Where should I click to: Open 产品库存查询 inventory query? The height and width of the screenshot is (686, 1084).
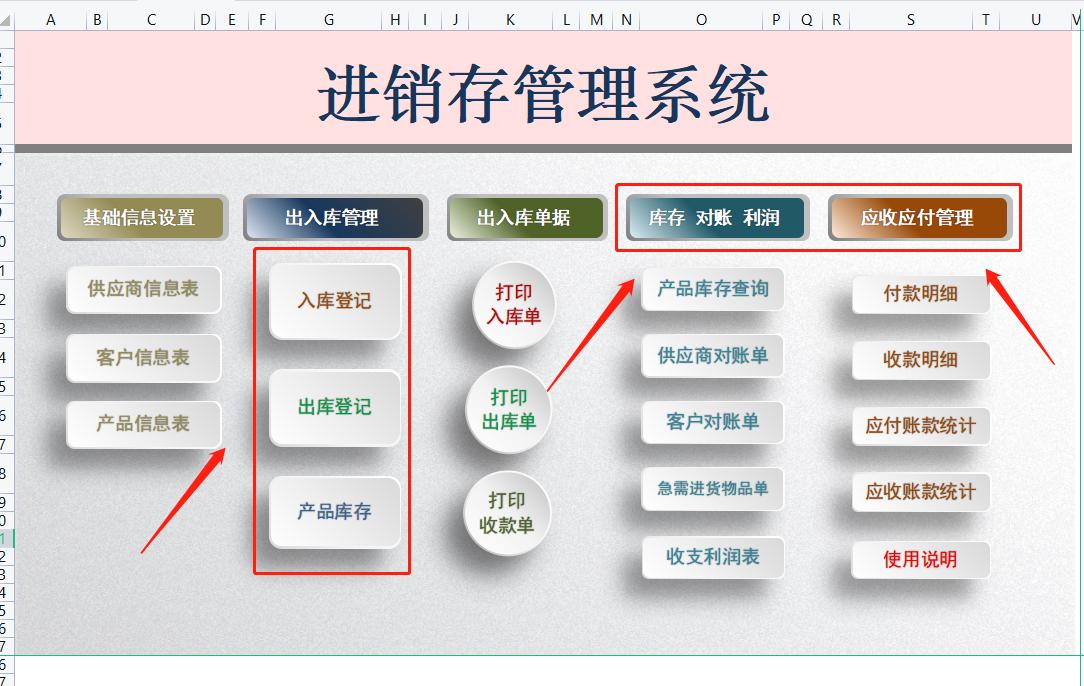(x=712, y=289)
